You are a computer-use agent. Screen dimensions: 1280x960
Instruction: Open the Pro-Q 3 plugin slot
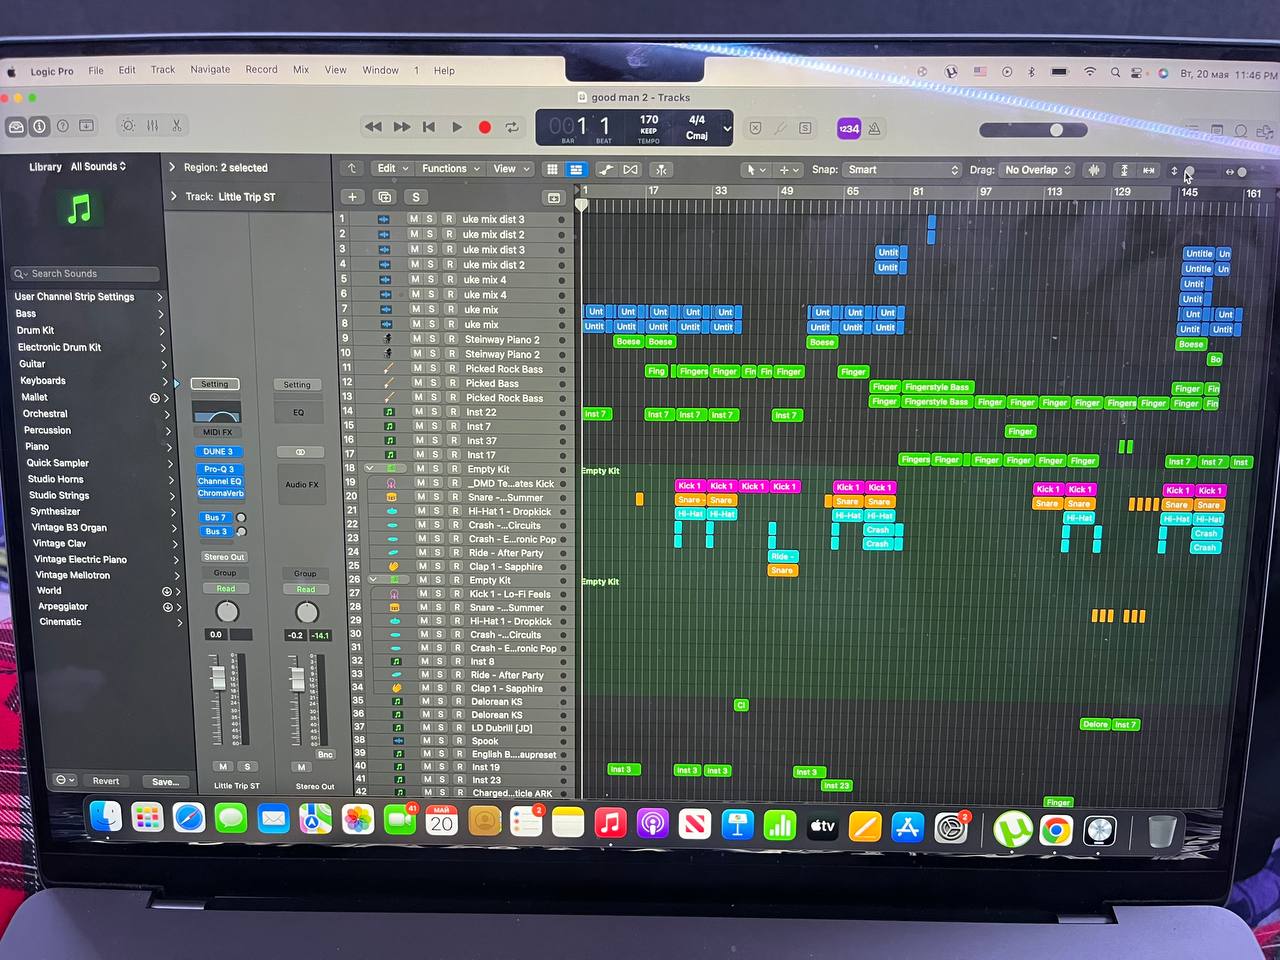coord(219,469)
